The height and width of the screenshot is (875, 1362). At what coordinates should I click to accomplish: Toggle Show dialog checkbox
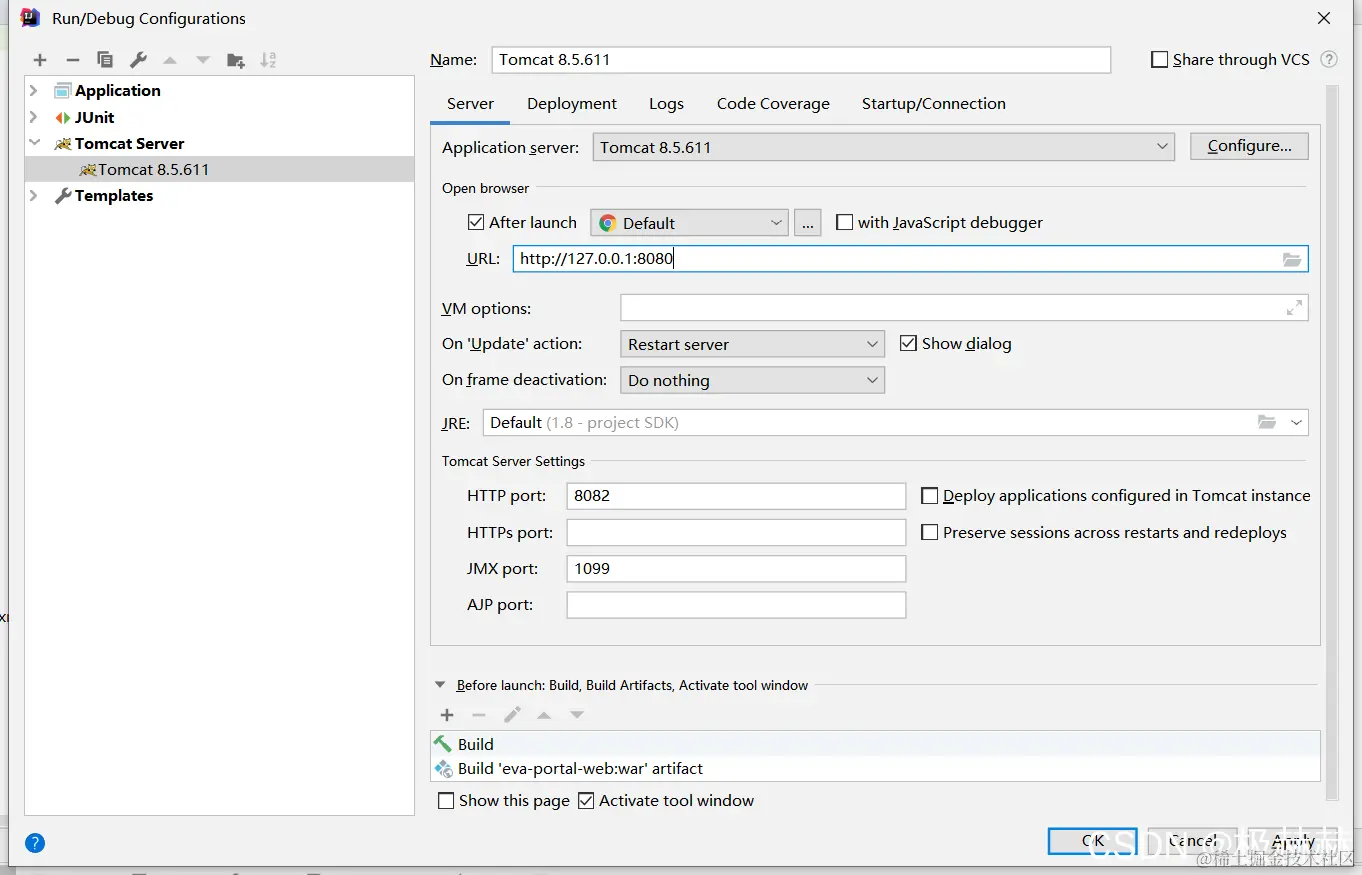coord(908,343)
